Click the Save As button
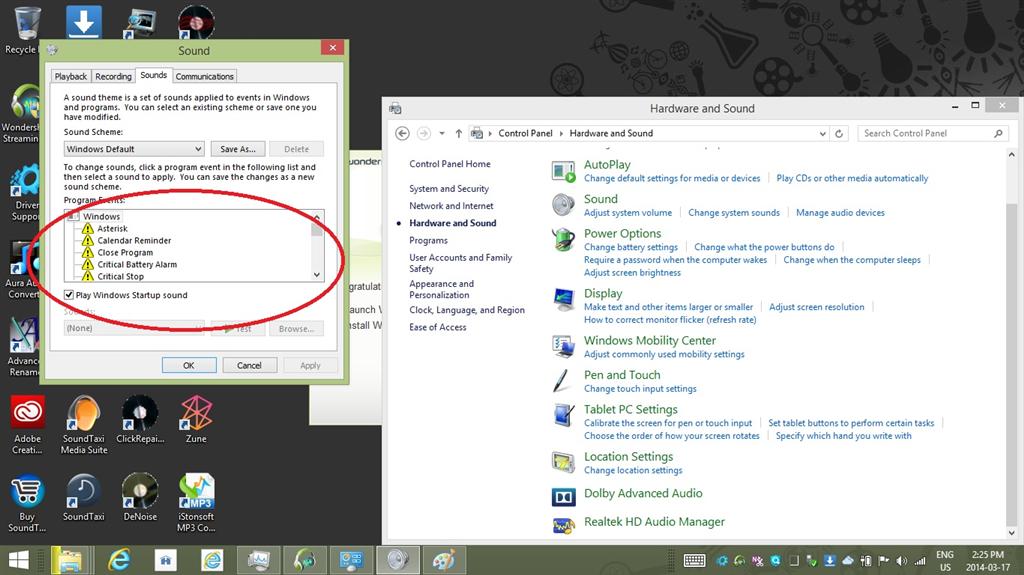Image resolution: width=1024 pixels, height=575 pixels. tap(238, 149)
